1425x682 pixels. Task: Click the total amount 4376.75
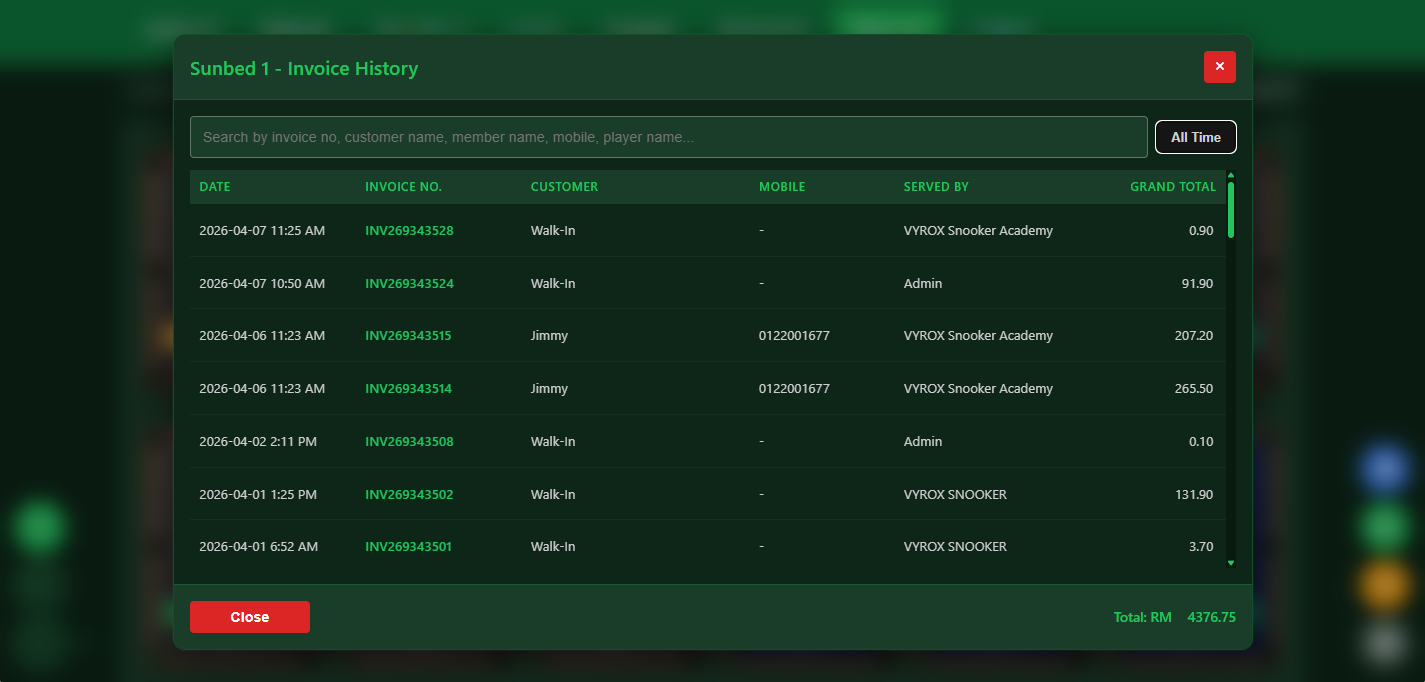pyautogui.click(x=1211, y=617)
